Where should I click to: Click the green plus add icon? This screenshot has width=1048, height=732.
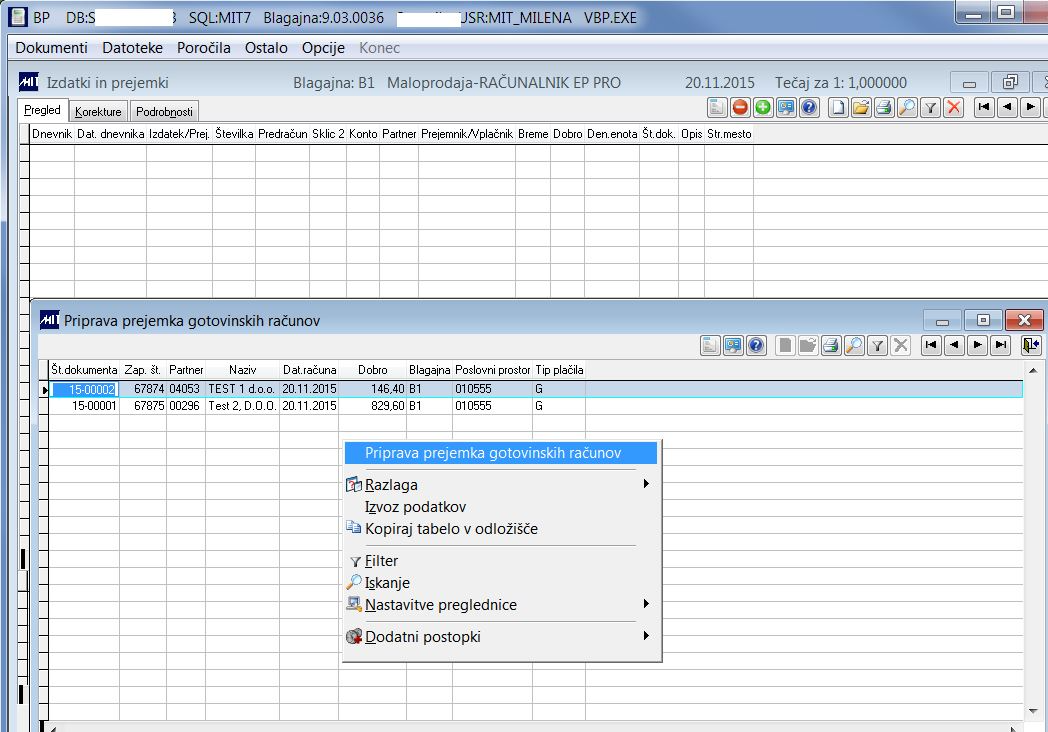(763, 107)
